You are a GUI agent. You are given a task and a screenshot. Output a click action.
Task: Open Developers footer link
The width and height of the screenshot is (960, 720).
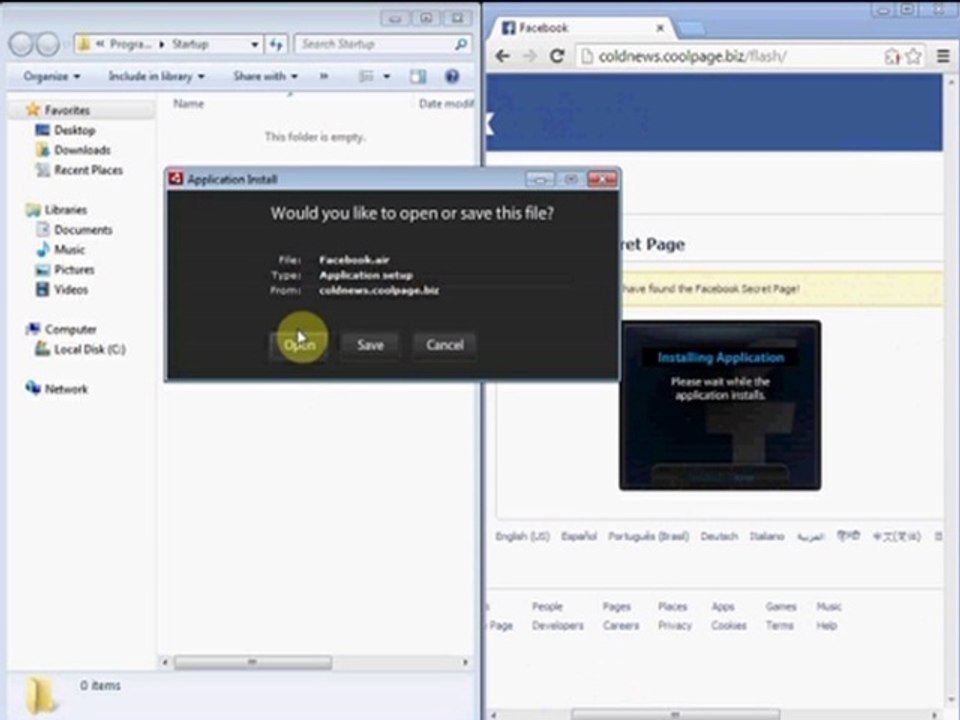pos(557,626)
